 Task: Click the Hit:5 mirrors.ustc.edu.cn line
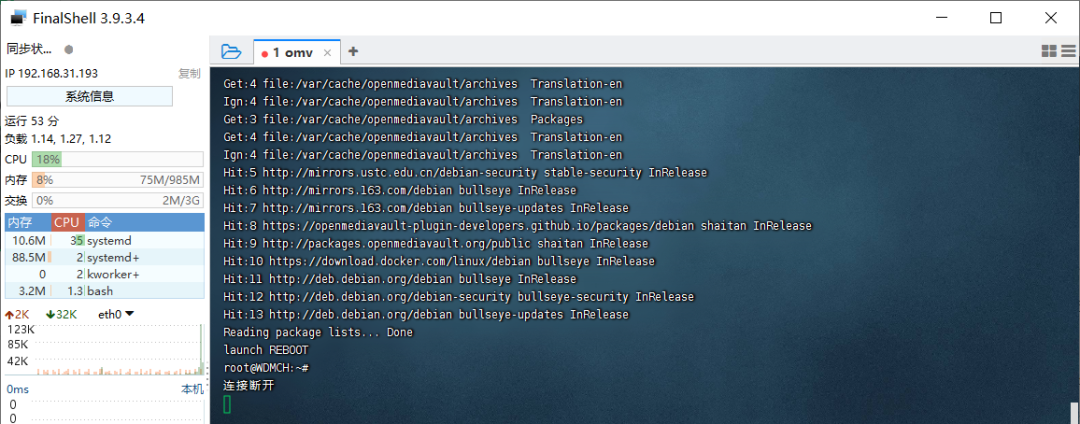[465, 172]
